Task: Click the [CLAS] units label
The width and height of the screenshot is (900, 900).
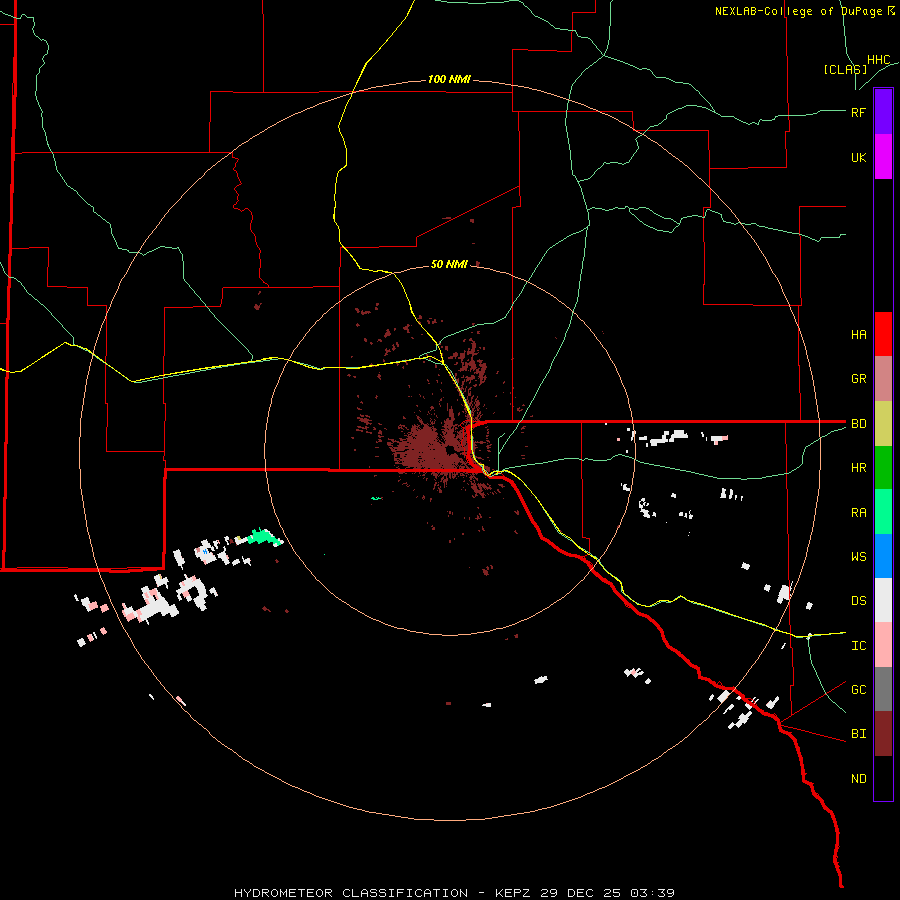Action: 845,69
